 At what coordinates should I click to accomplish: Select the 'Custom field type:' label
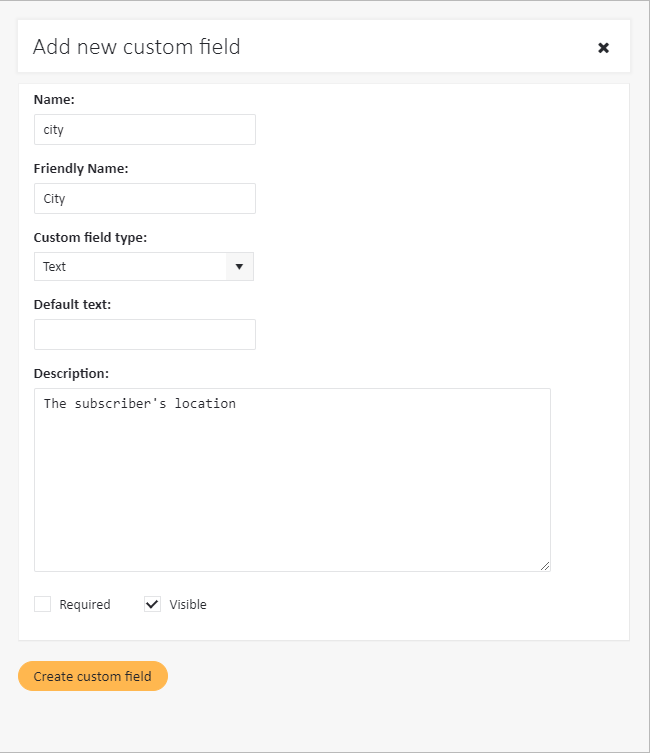(91, 238)
